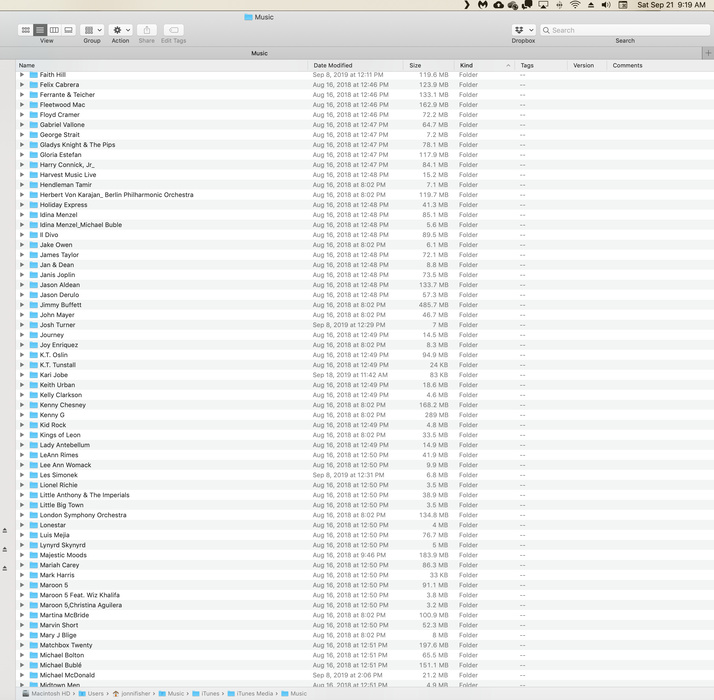714x700 pixels.
Task: Expand the Kelly Clarkson folder
Action: [x=22, y=395]
